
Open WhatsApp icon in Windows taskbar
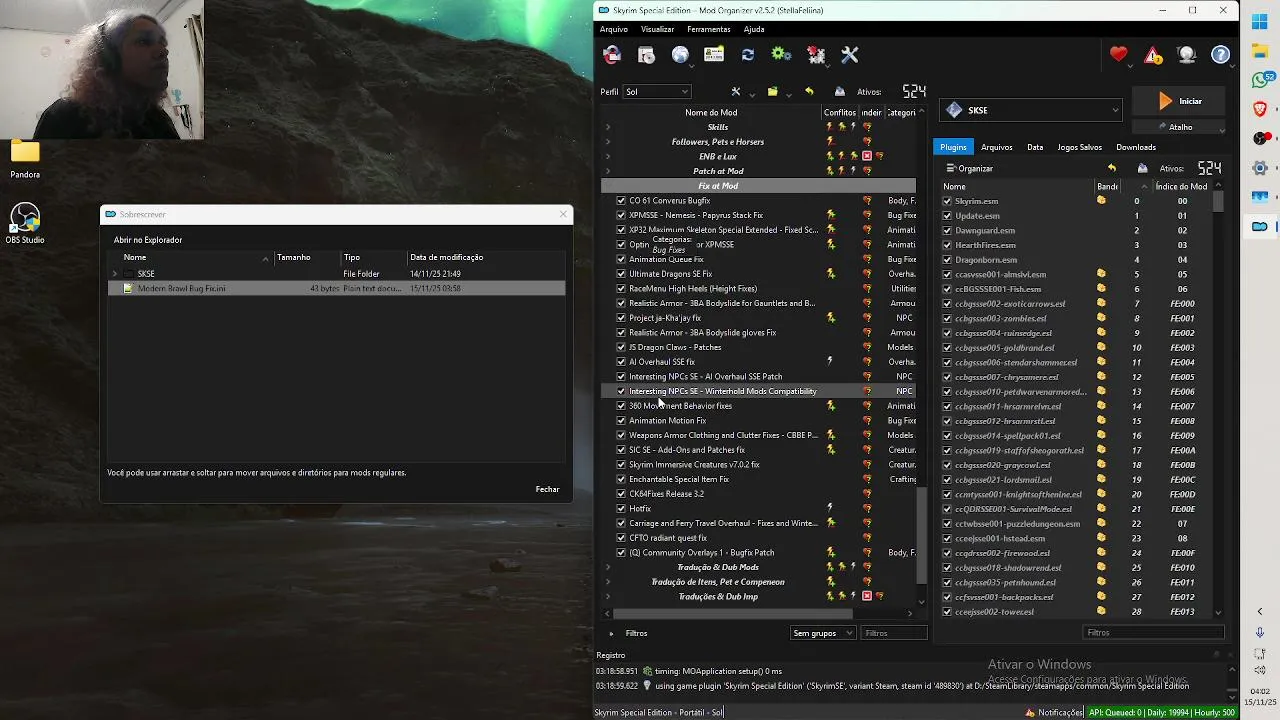1260,79
